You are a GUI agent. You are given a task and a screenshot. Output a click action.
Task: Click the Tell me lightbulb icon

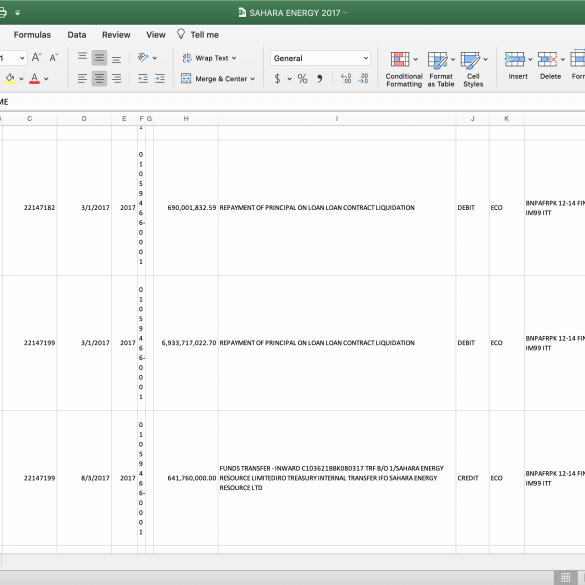(181, 34)
